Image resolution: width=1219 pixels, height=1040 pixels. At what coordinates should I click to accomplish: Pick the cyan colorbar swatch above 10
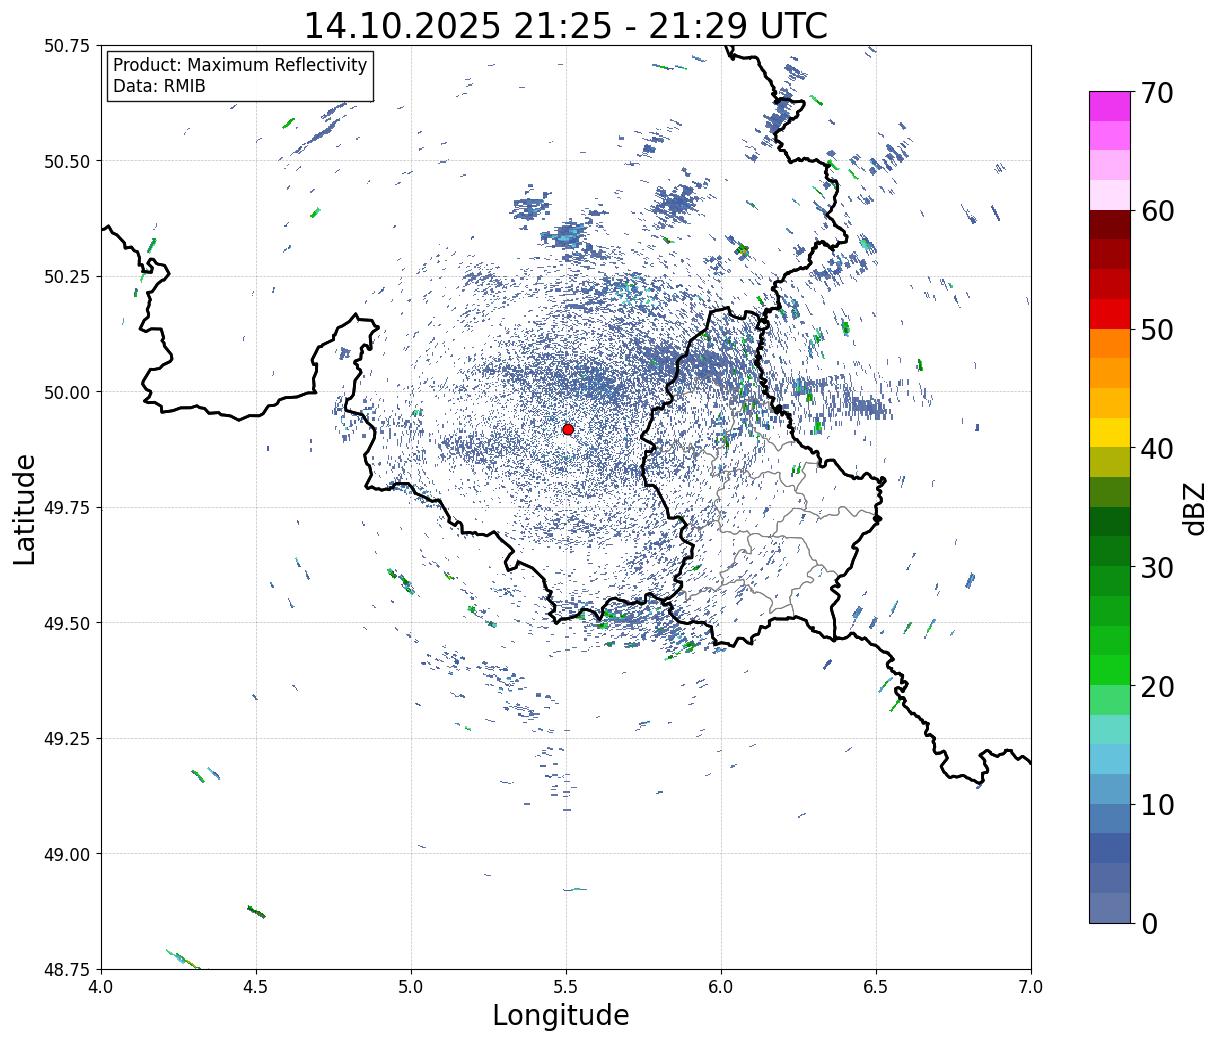(1110, 759)
